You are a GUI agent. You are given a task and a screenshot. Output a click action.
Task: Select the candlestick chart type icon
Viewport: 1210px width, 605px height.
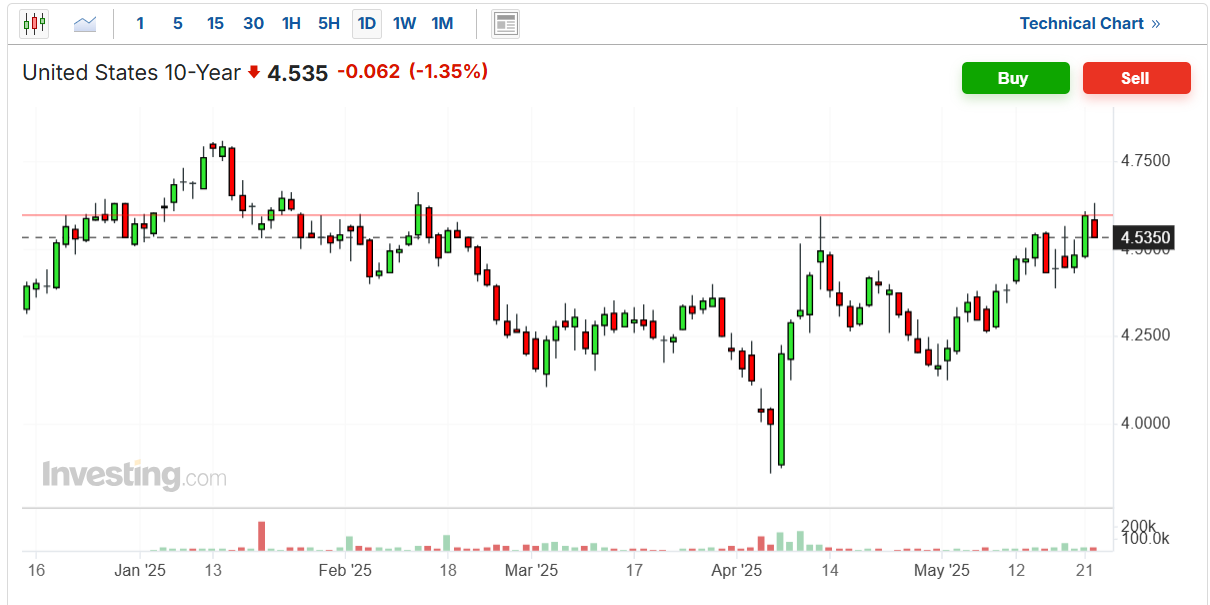[x=34, y=23]
